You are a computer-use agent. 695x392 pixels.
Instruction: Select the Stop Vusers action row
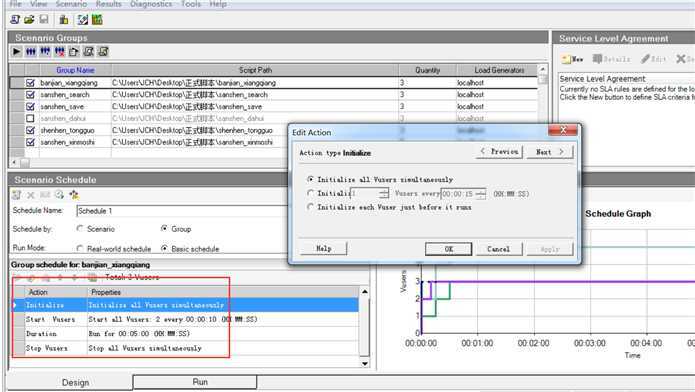pyautogui.click(x=185, y=348)
